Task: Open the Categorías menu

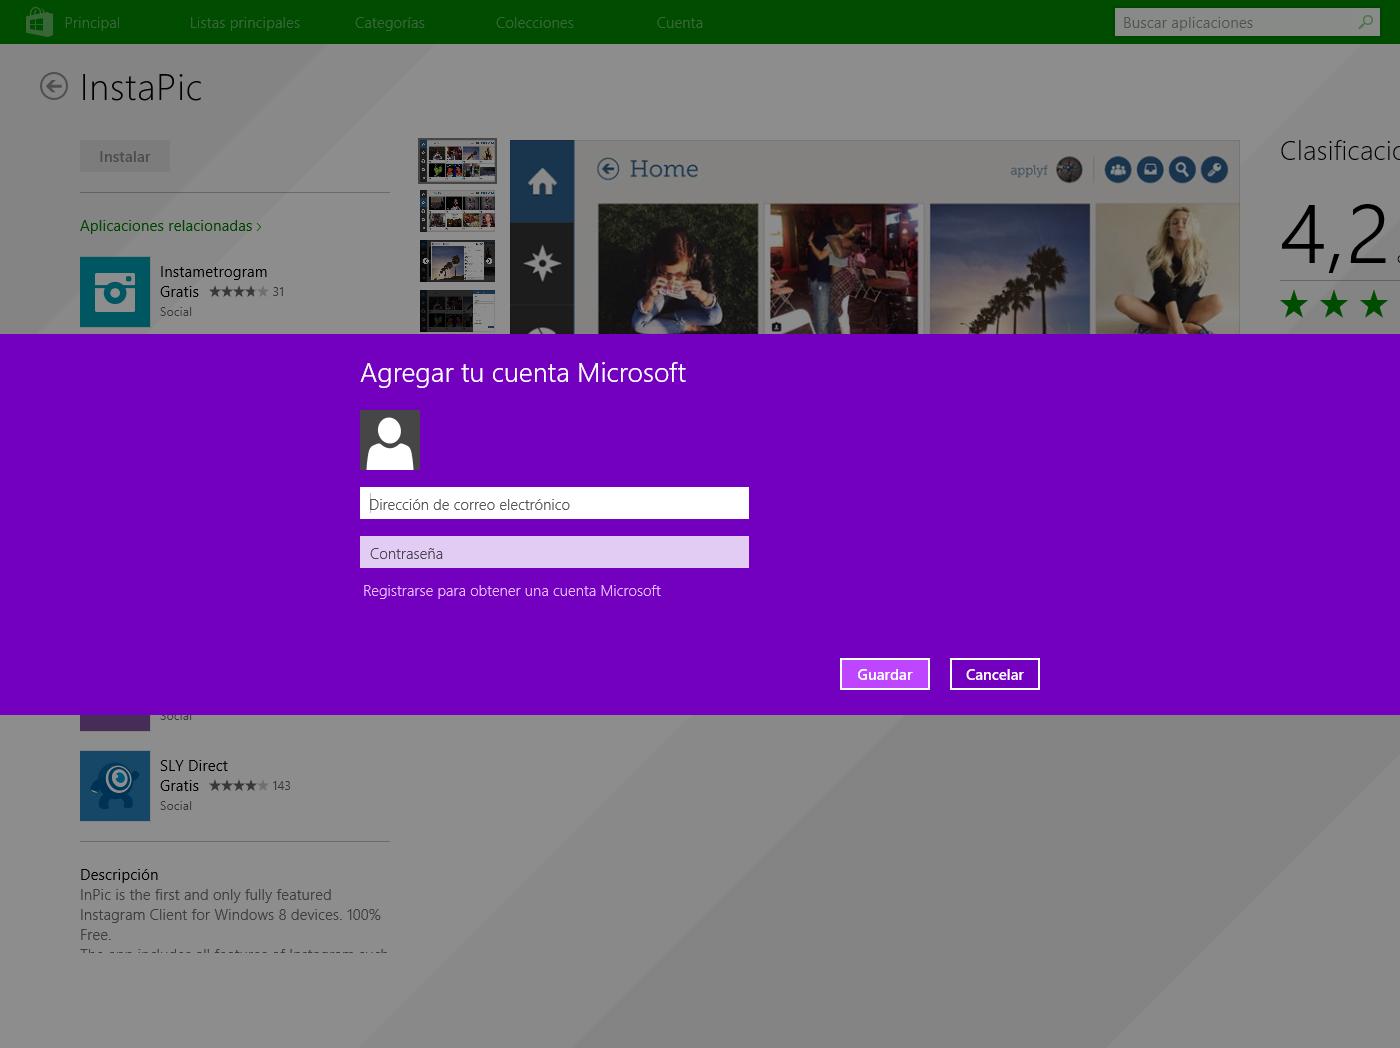Action: pos(389,22)
